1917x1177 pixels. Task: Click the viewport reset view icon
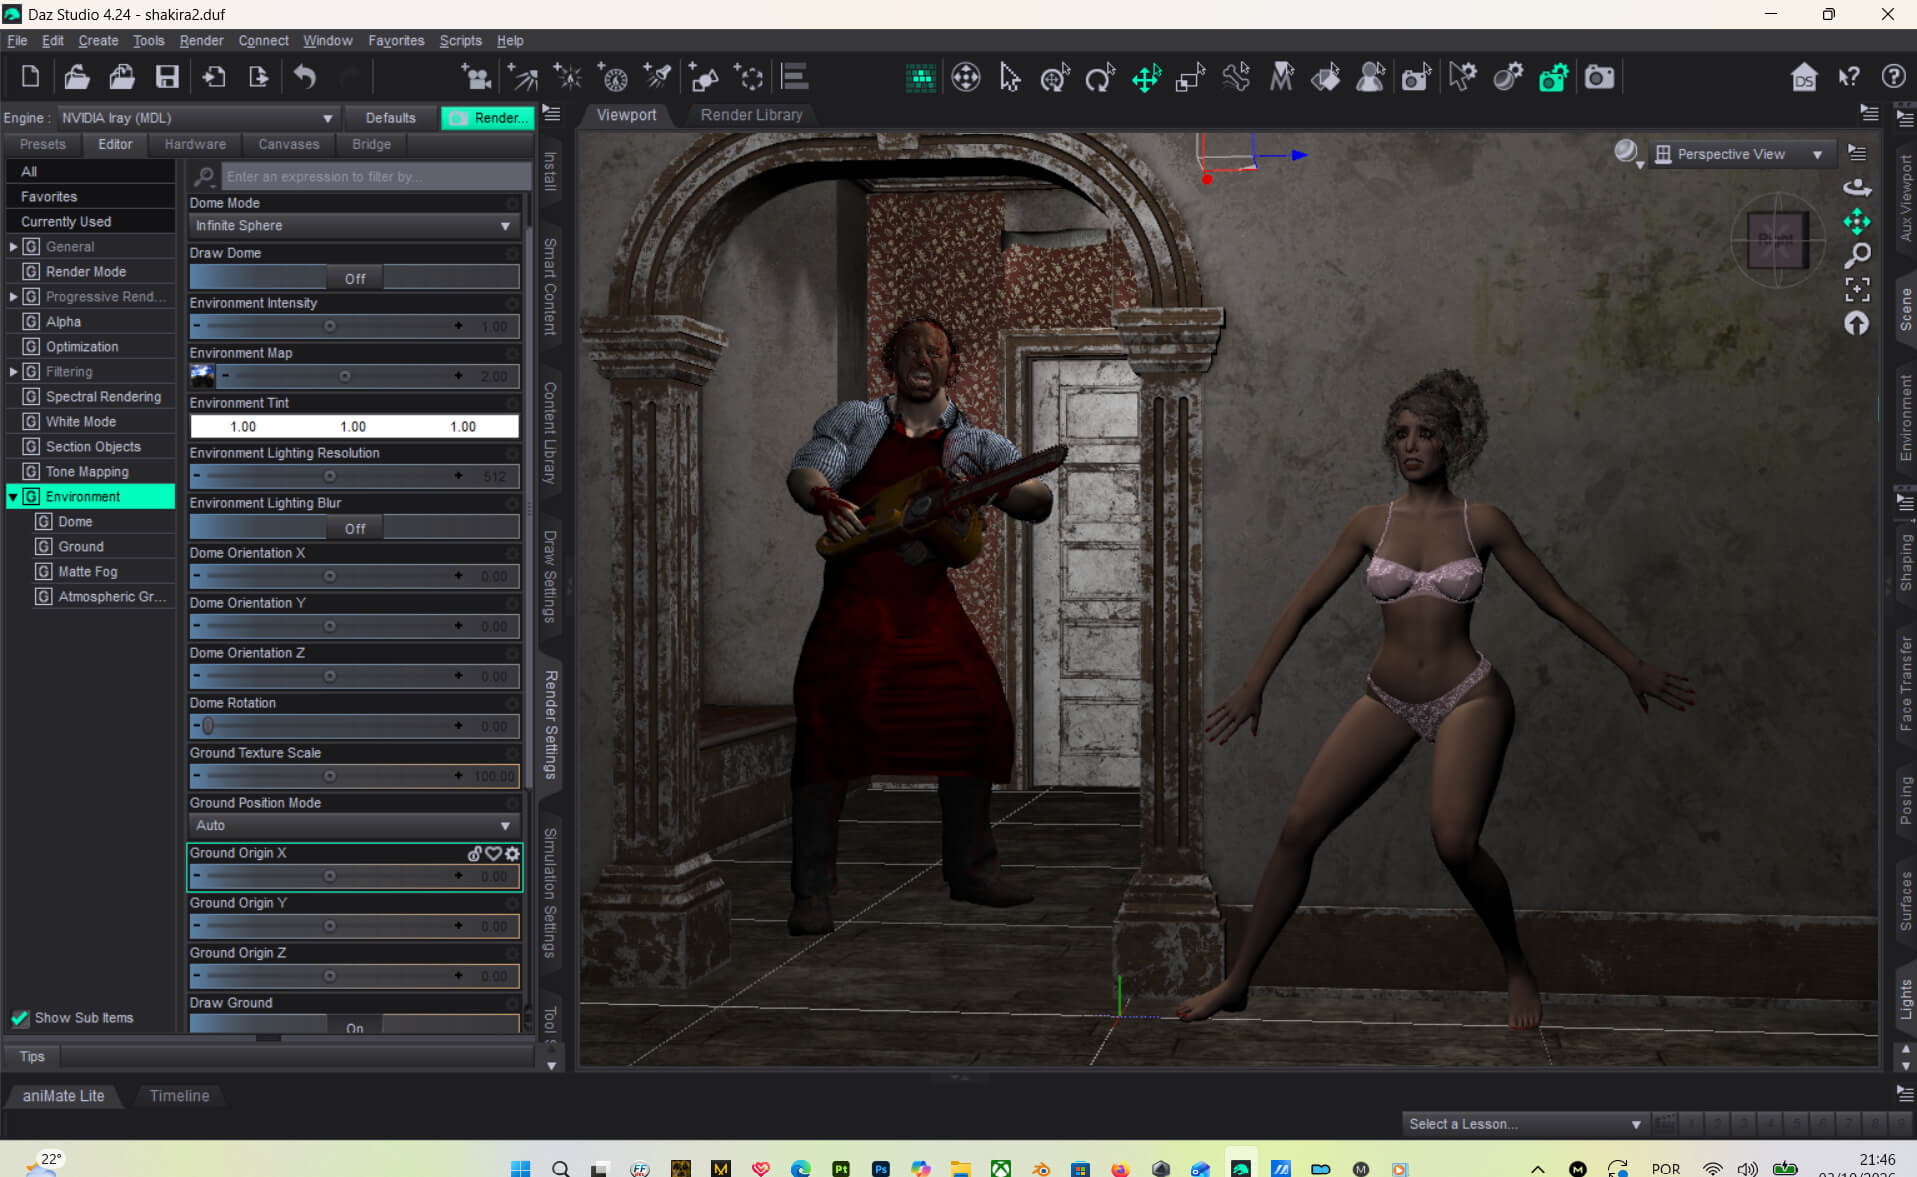(1857, 323)
